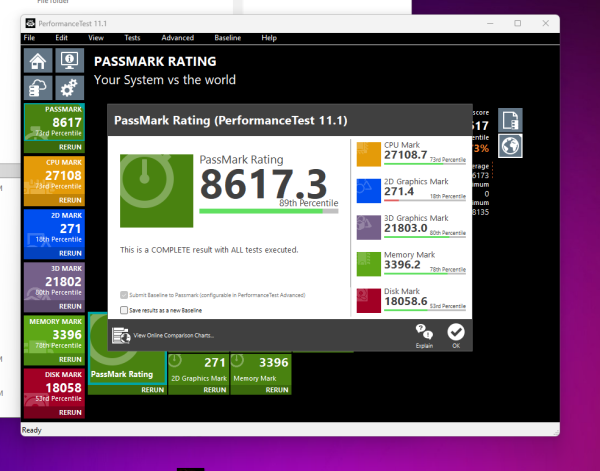Image resolution: width=600 pixels, height=471 pixels.
Task: Click the 2D Graphics Mark stopwatch tile
Action: click(x=199, y=370)
